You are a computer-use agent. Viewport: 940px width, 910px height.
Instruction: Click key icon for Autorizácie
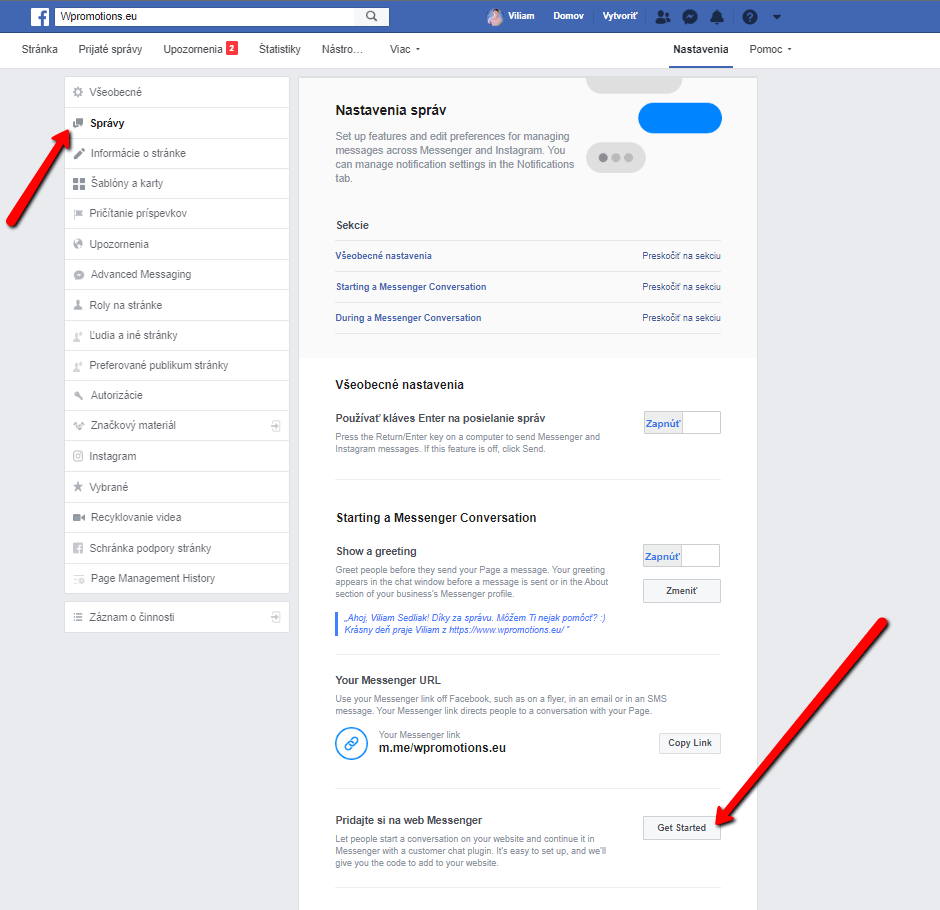(79, 396)
